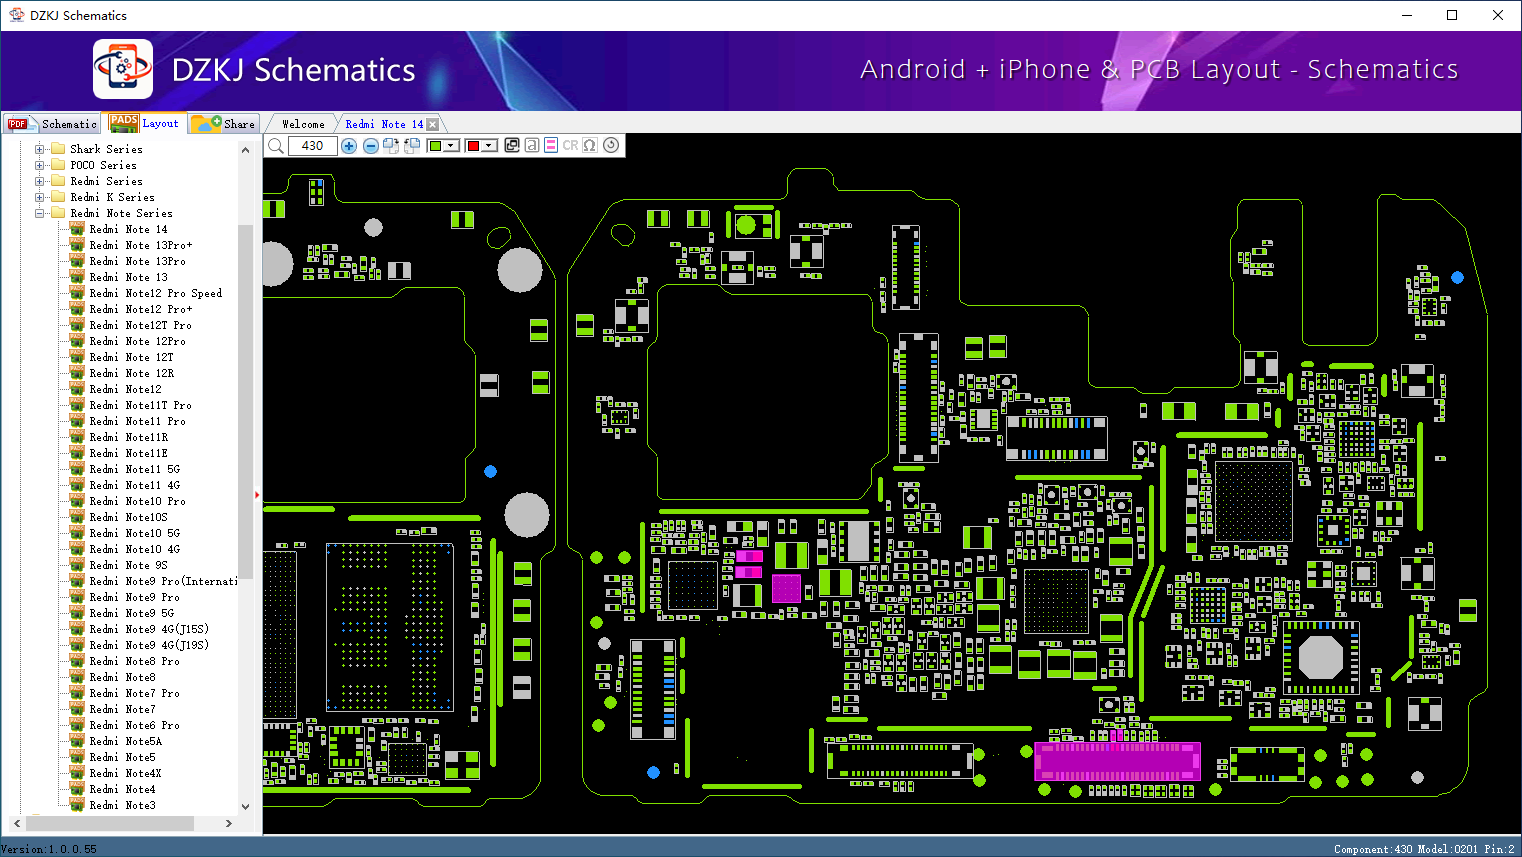Click the board icon beside Redmi Note12 Pro+

click(x=77, y=309)
